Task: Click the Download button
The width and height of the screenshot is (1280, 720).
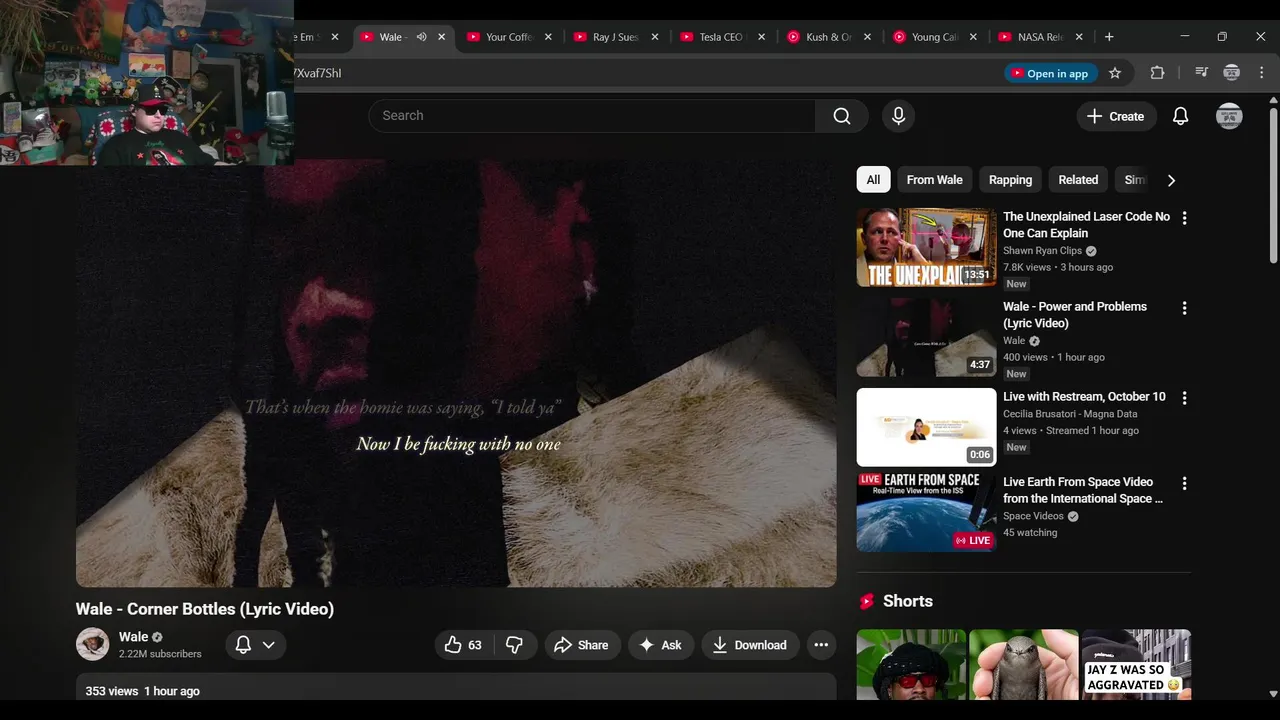Action: 750,645
